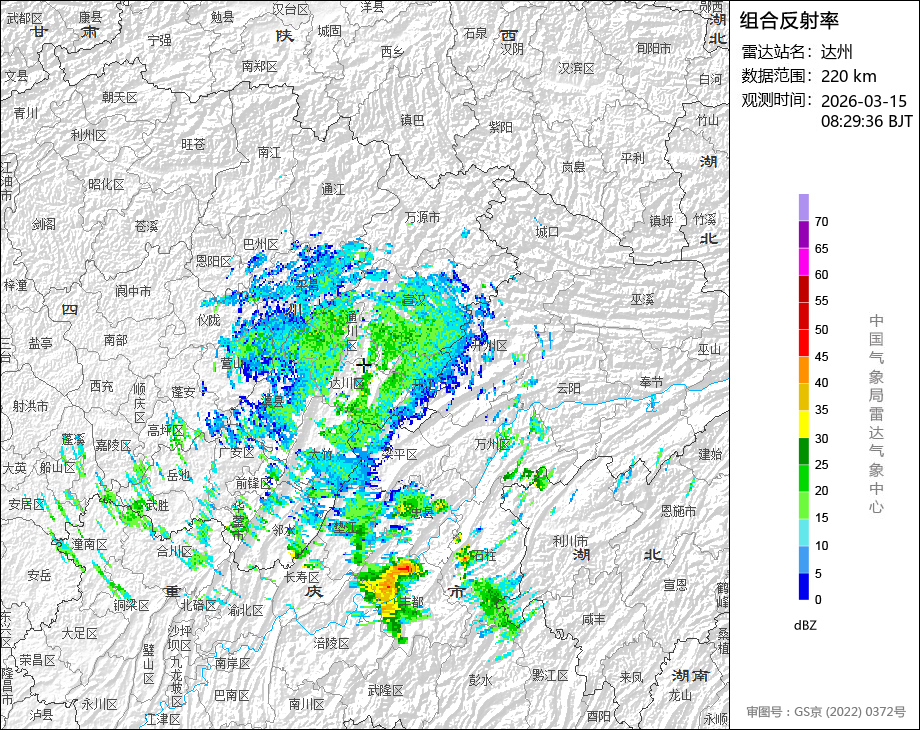Click the '45' colorbar tick label
The height and width of the screenshot is (730, 920).
click(821, 357)
